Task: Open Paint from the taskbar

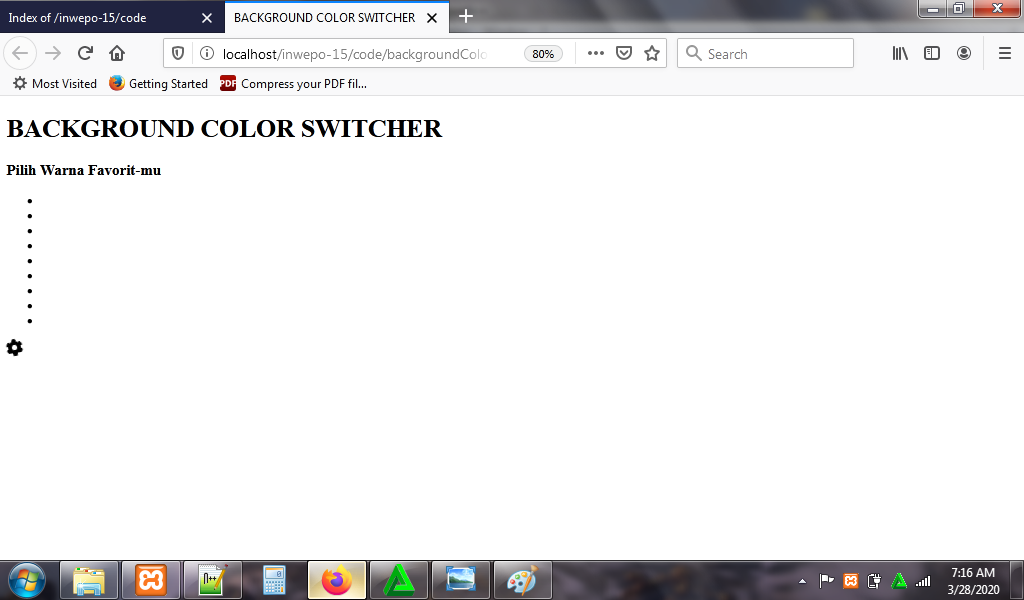Action: click(x=522, y=580)
